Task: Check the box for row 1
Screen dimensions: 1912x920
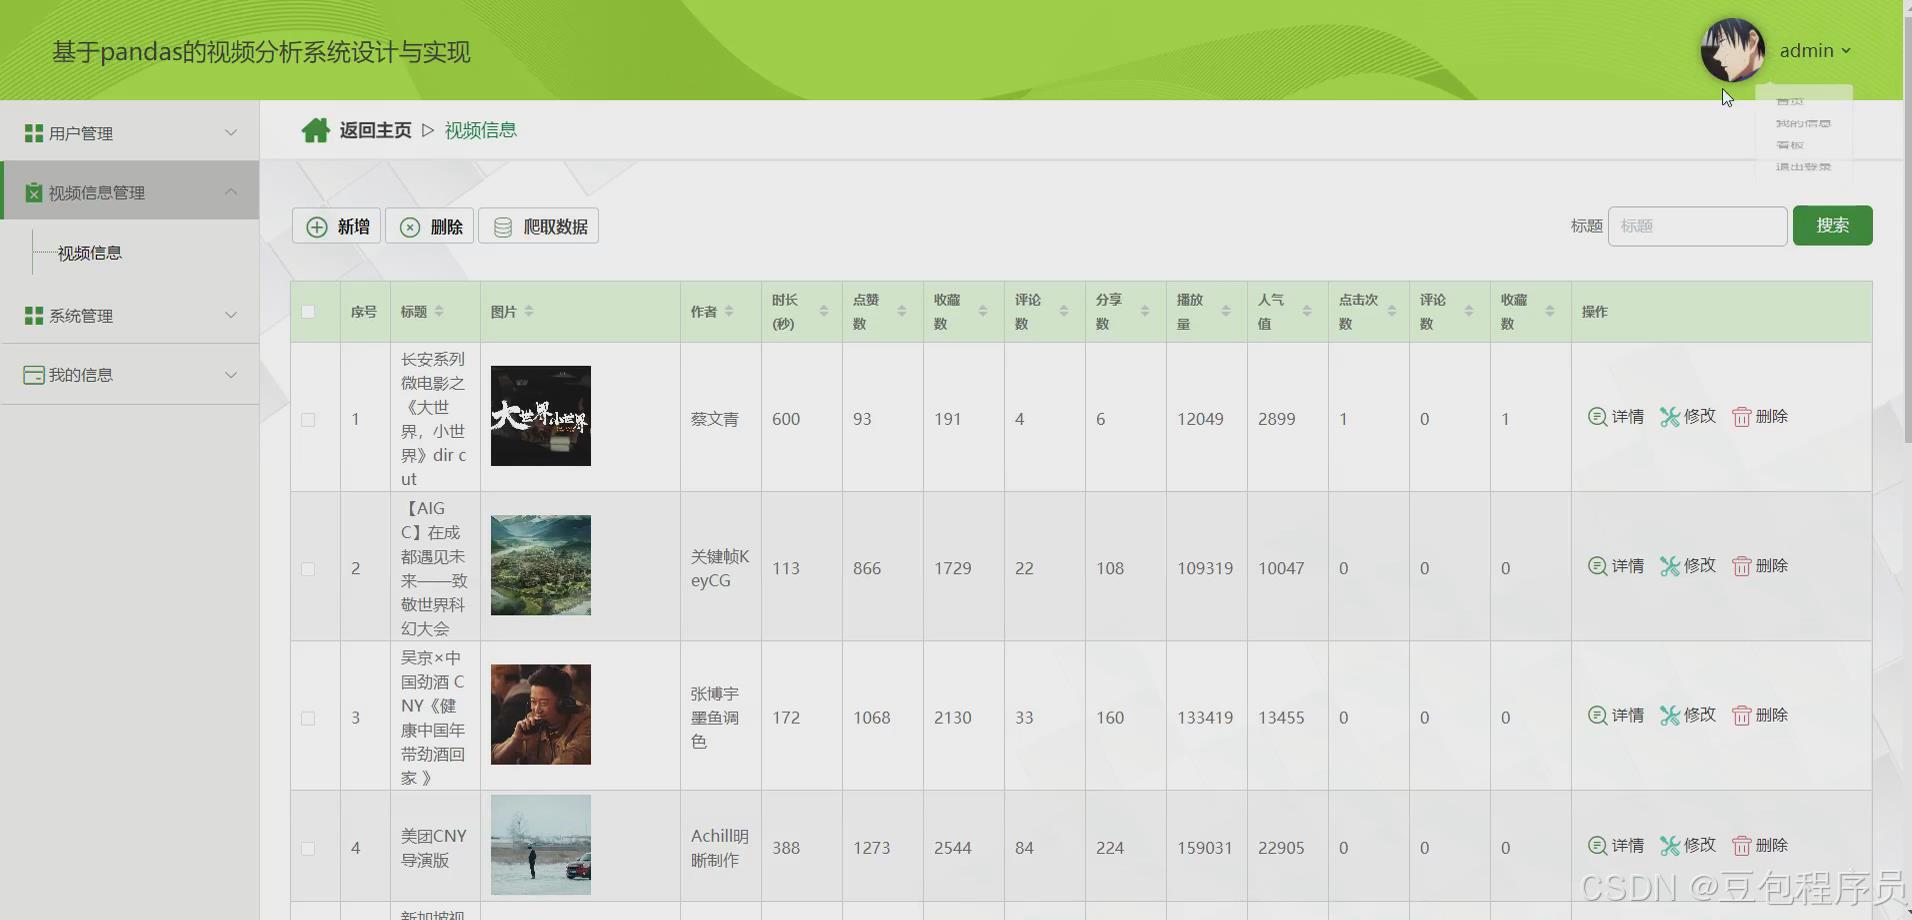Action: point(308,420)
